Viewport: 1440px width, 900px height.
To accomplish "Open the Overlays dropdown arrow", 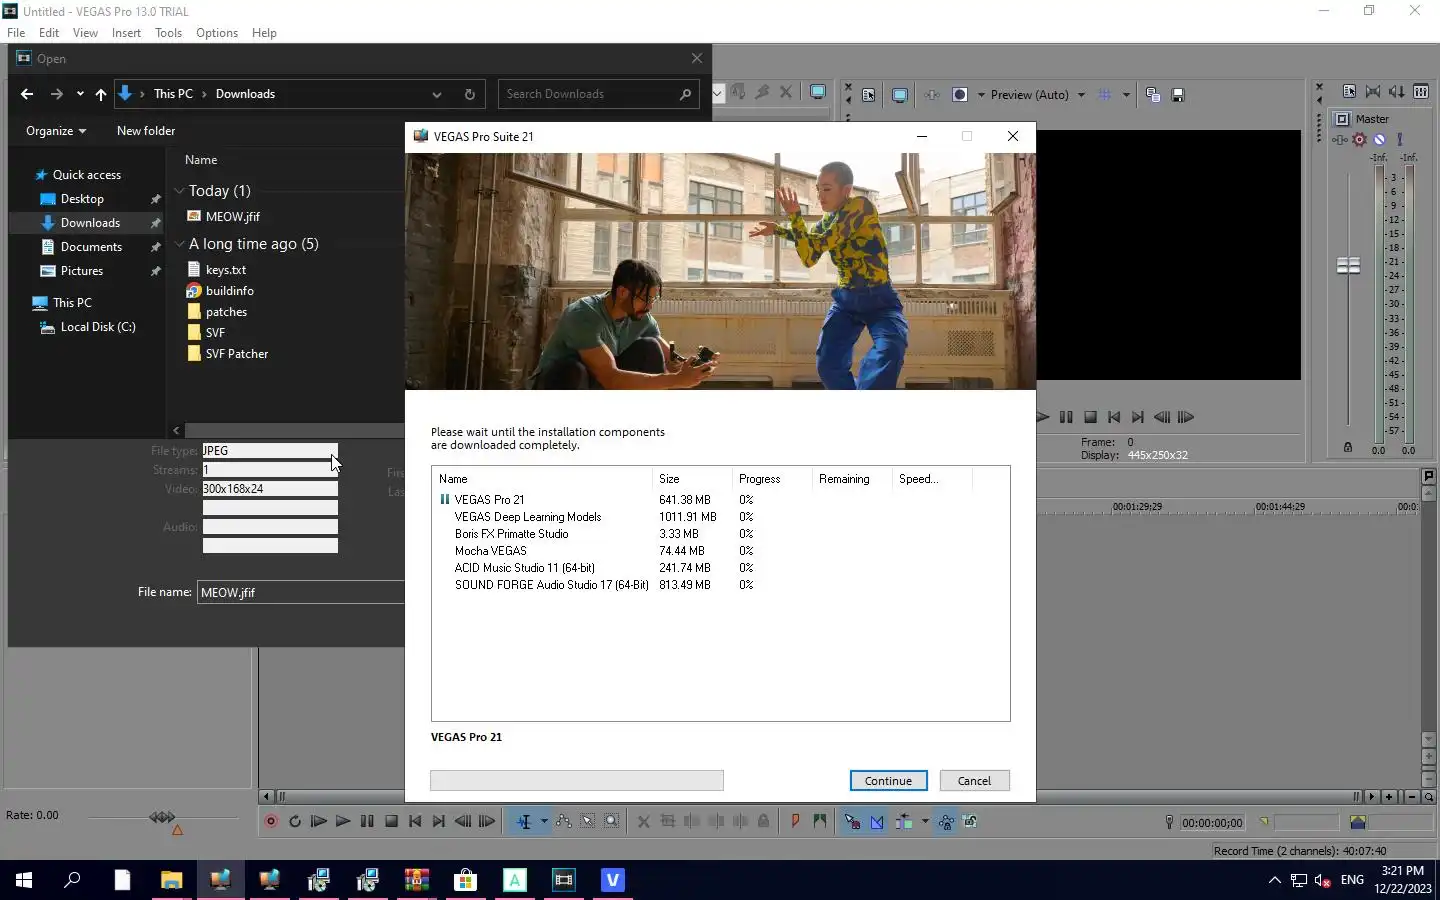I will tap(1126, 95).
